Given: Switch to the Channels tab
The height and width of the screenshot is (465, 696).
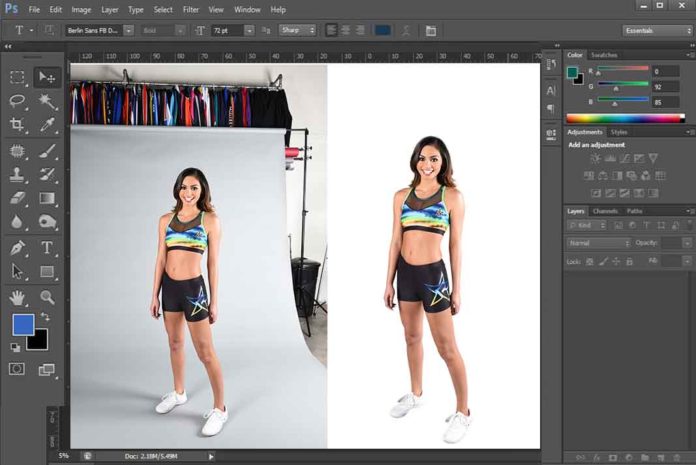Looking at the screenshot, I should 605,211.
